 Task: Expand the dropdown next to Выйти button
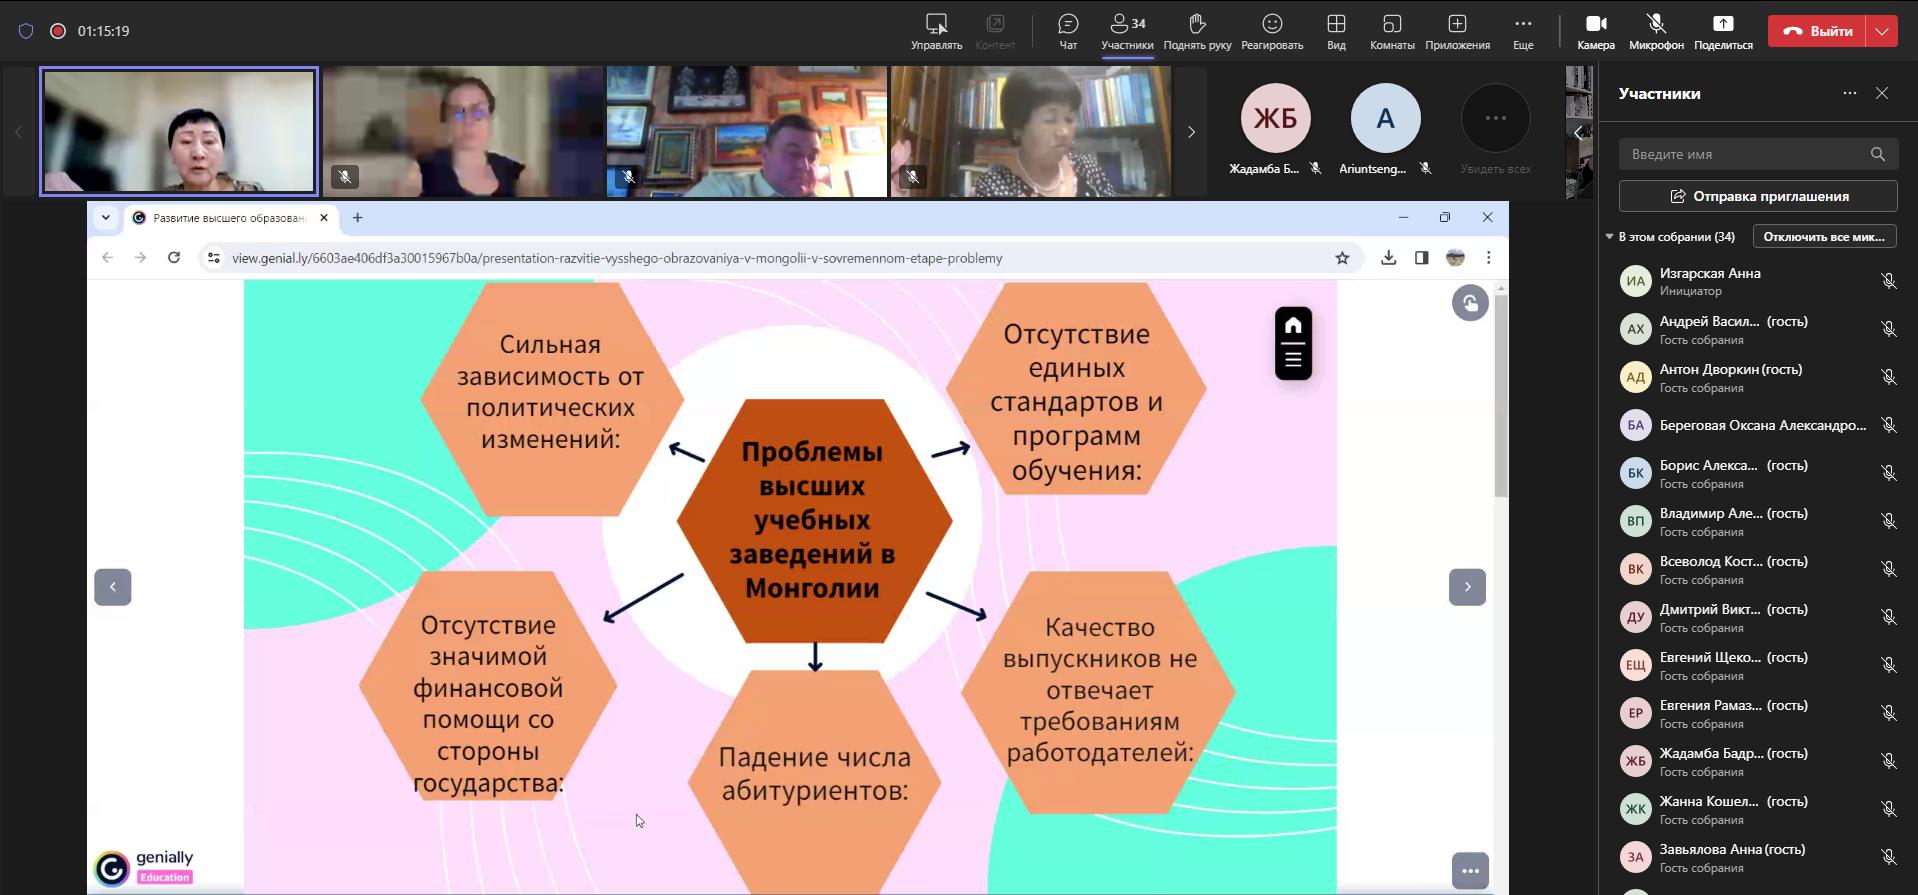click(1882, 31)
